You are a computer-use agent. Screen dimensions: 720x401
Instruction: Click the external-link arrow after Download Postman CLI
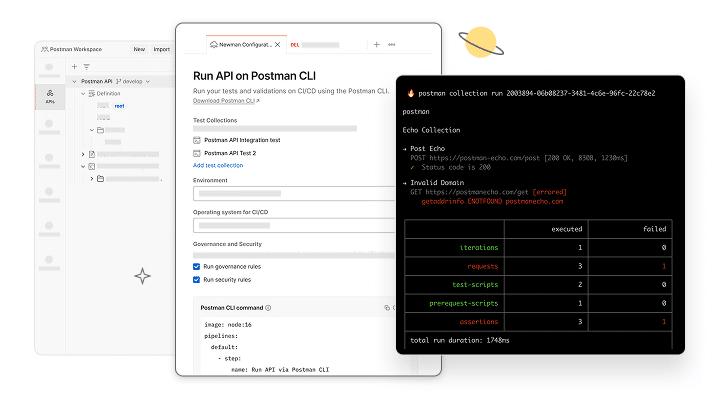tap(258, 101)
